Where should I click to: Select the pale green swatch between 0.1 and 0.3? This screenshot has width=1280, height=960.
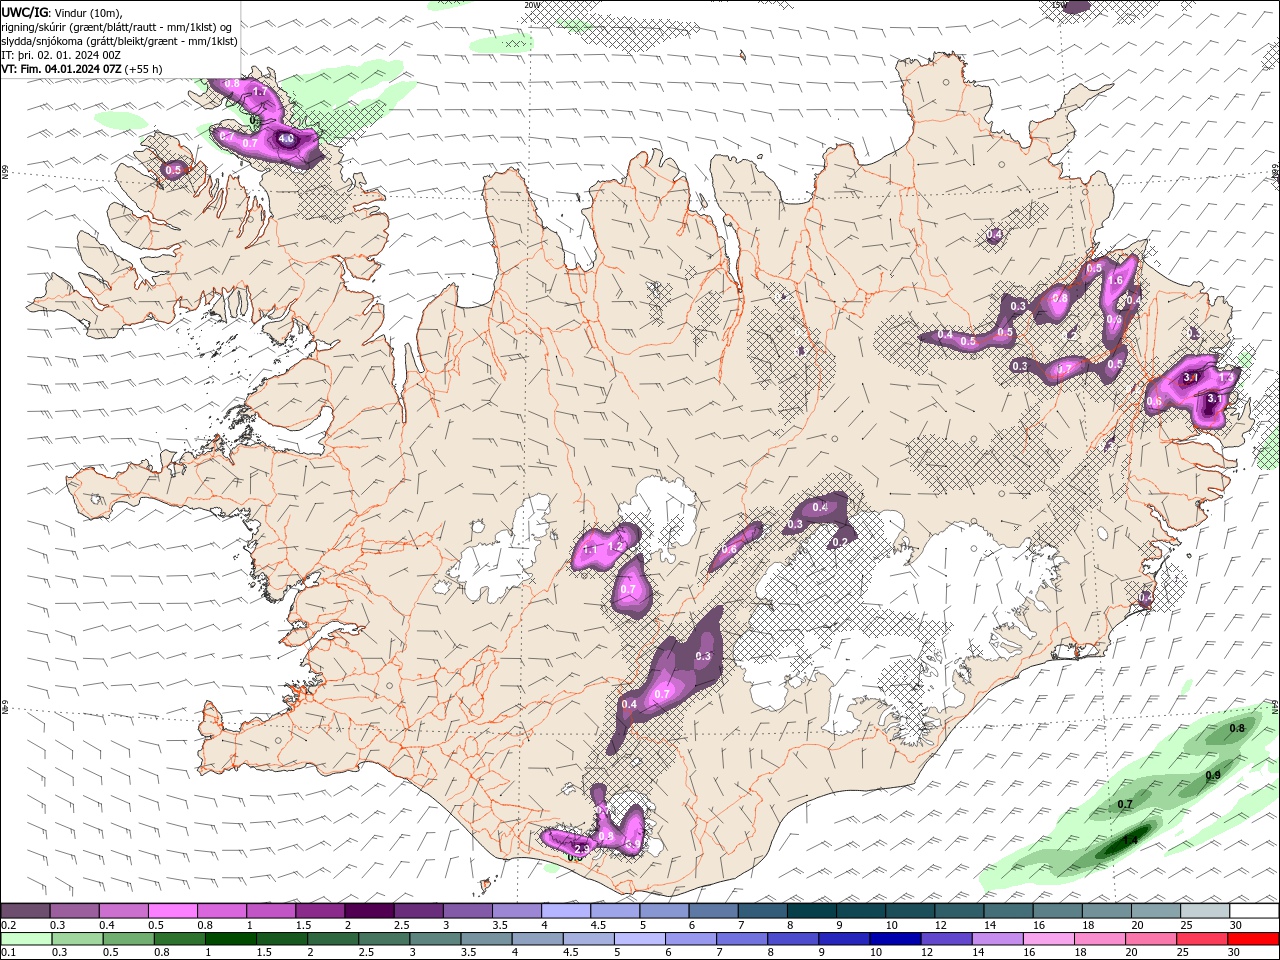tap(26, 938)
